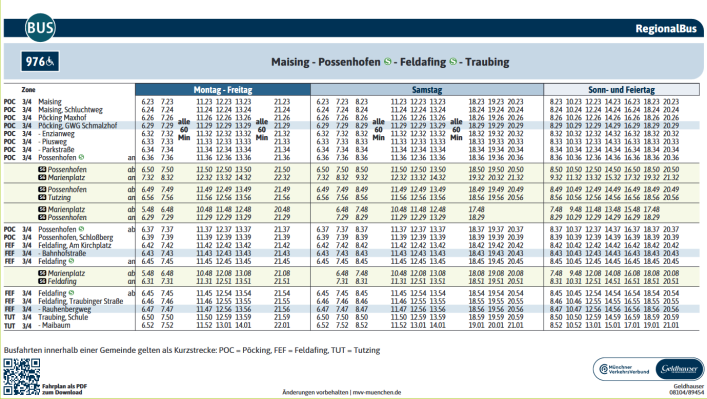Click the RegionalBus label in the banner
Viewport: 707px width, 399px height.
click(x=666, y=28)
